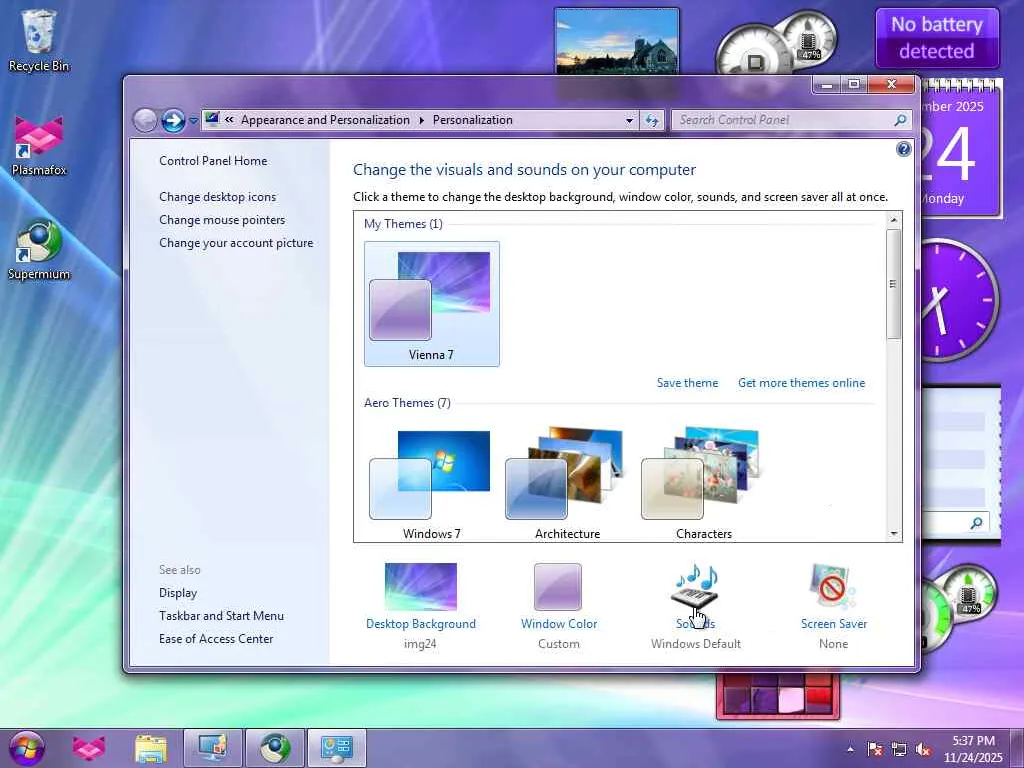
Task: Click the muted volume tray icon
Action: 923,750
